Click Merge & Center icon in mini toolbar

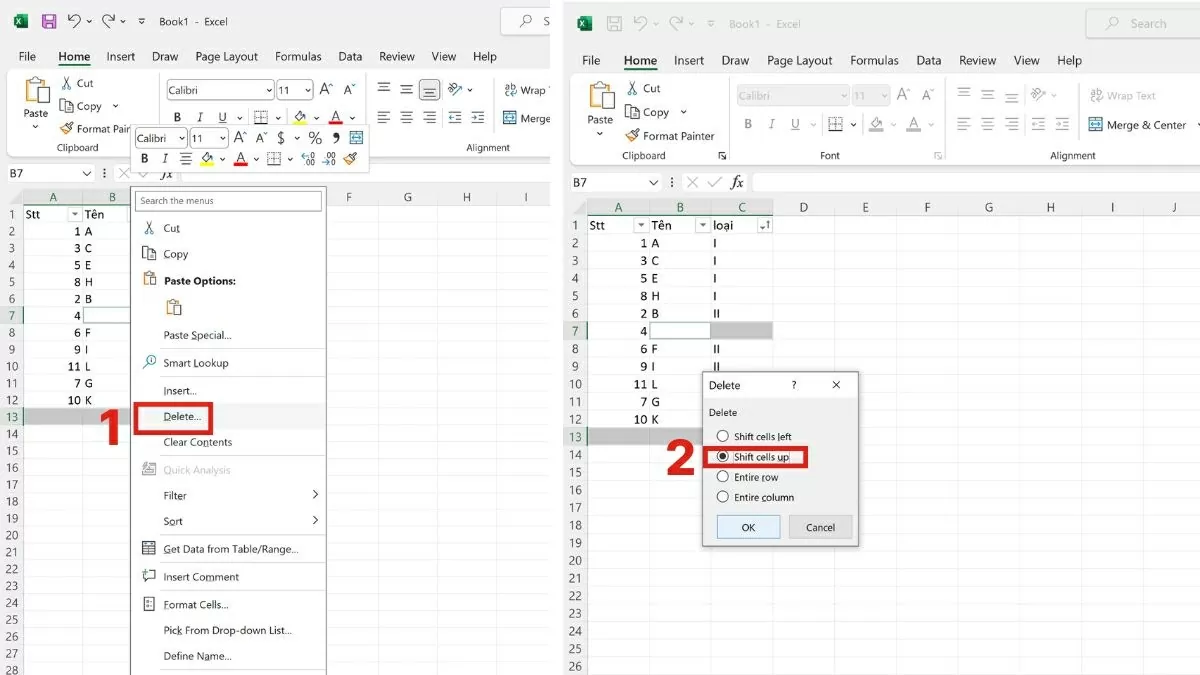(356, 138)
